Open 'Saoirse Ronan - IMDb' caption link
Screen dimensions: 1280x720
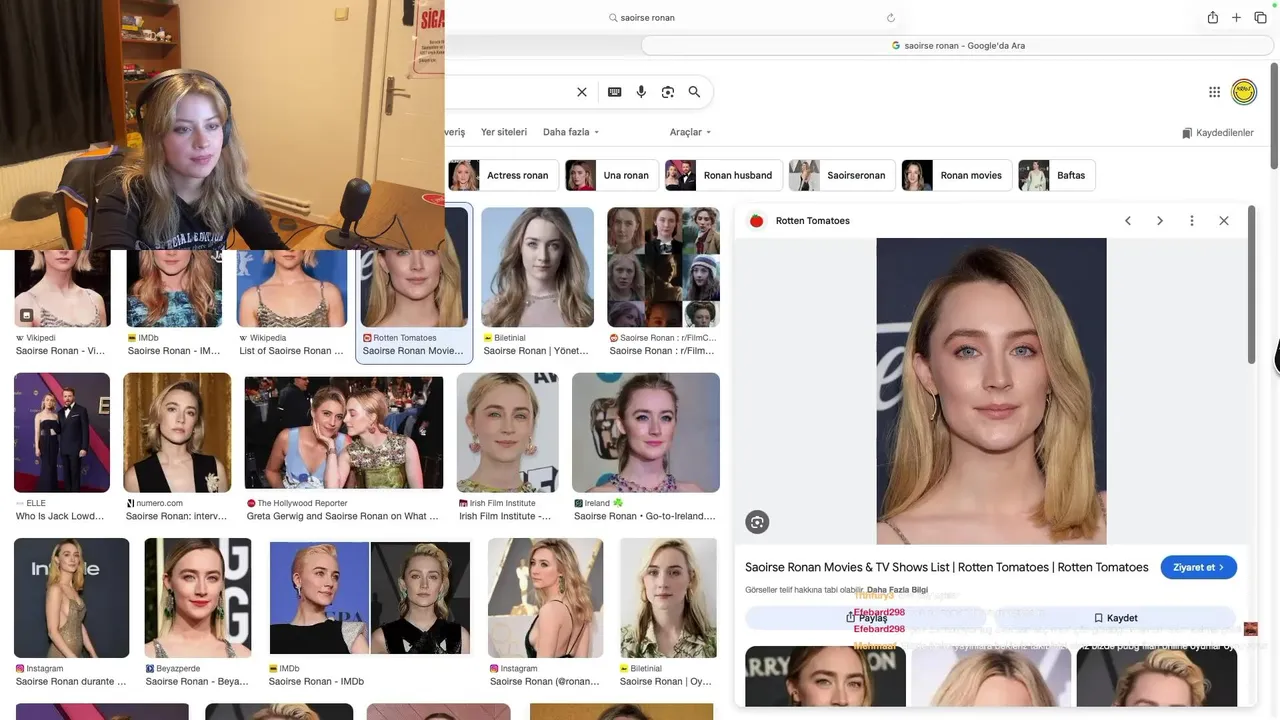pos(316,682)
